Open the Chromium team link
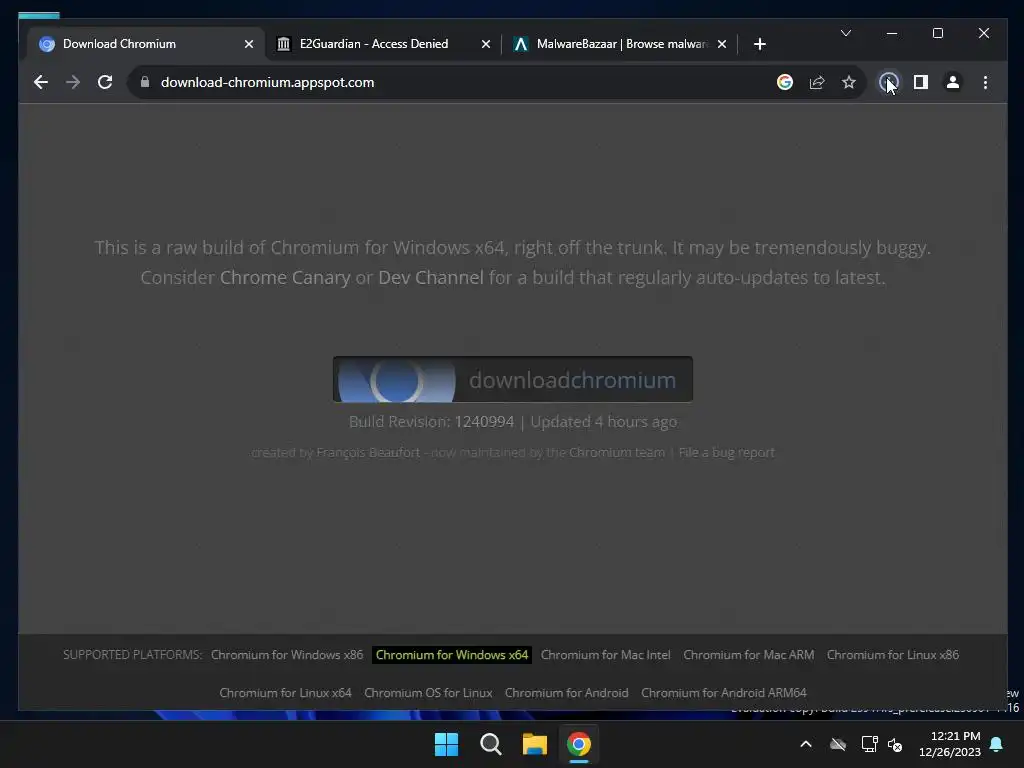This screenshot has height=768, width=1024. (x=616, y=453)
